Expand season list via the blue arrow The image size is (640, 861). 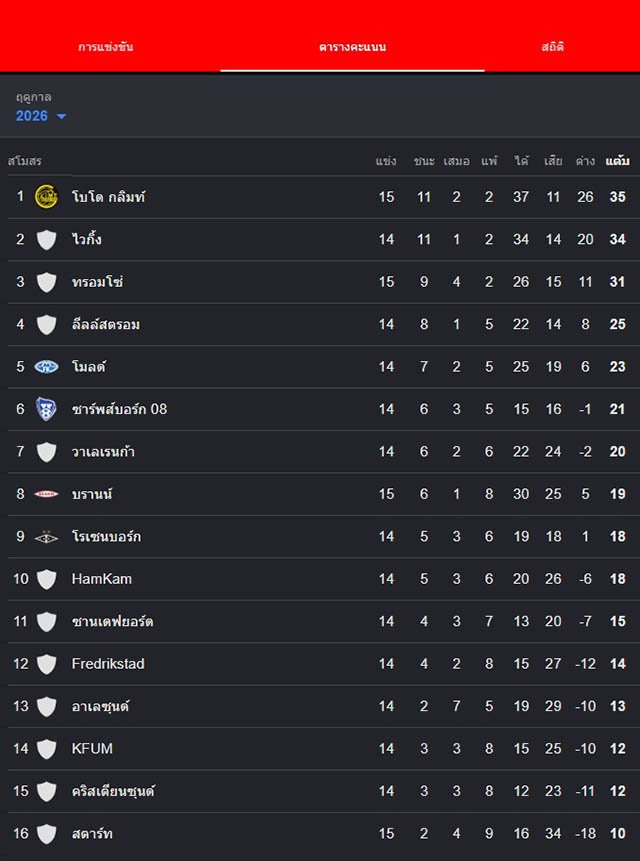pyautogui.click(x=61, y=116)
